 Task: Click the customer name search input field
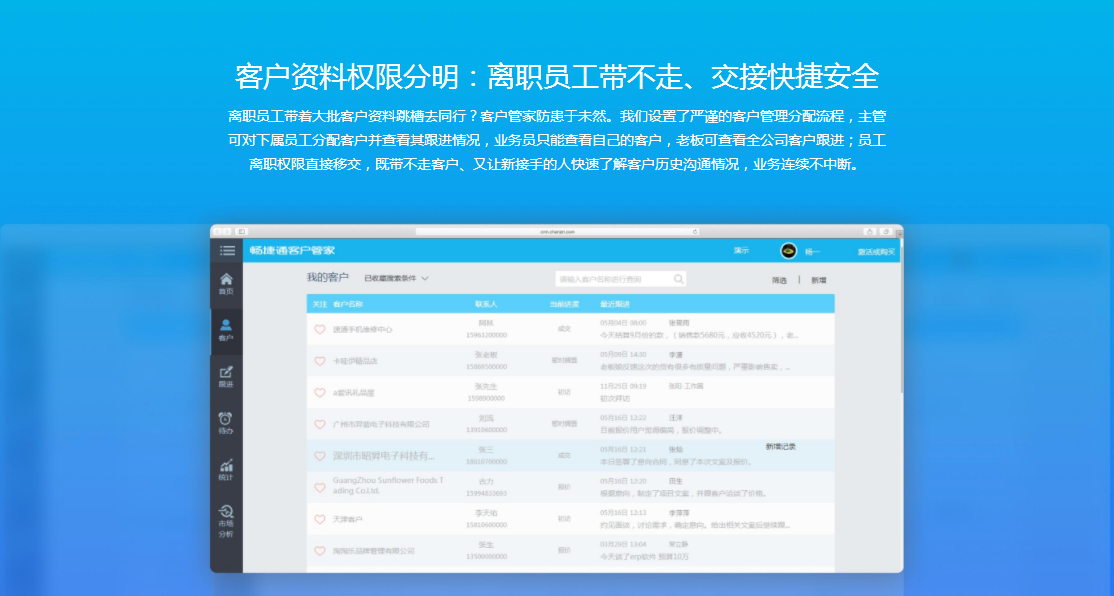612,279
